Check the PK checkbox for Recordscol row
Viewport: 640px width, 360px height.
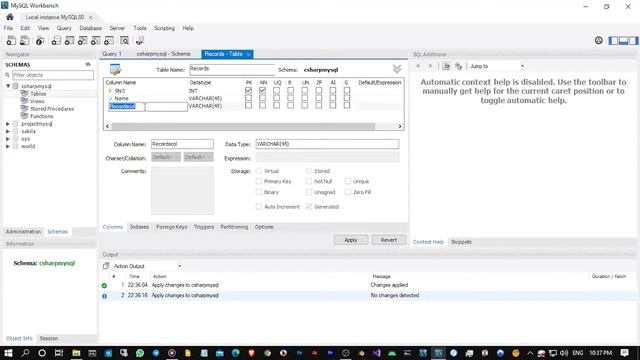(248, 105)
